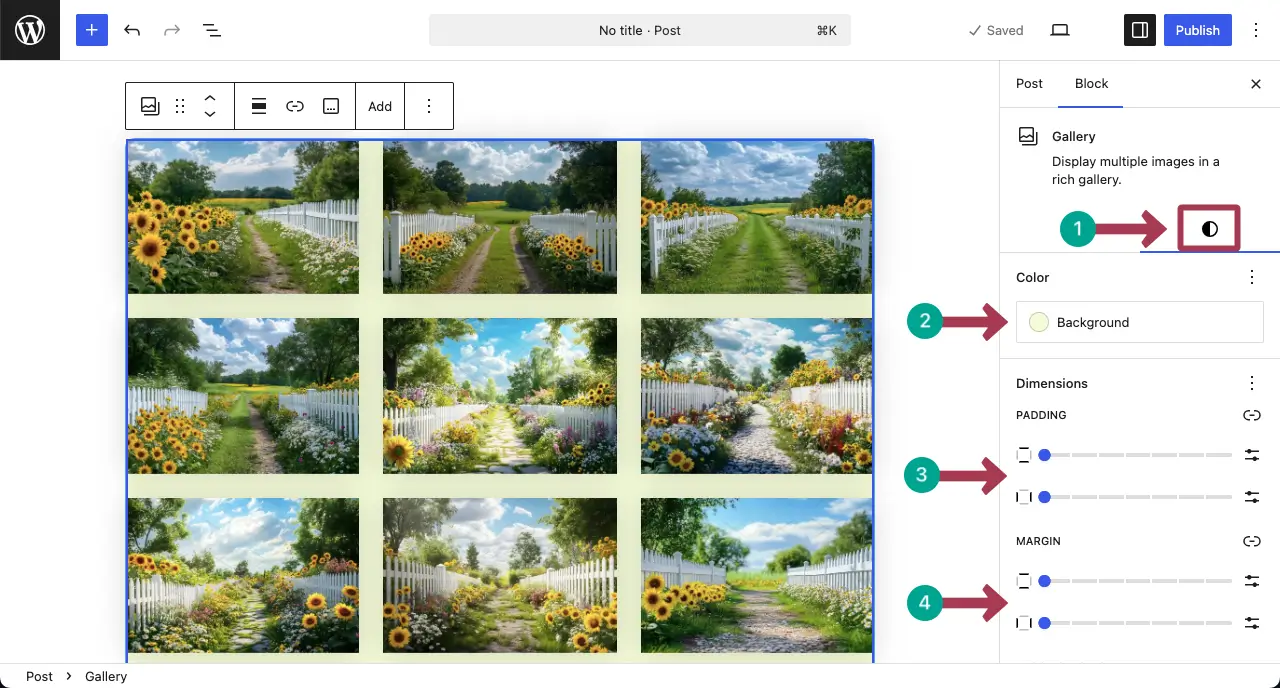Click Add button in gallery toolbar
The width and height of the screenshot is (1280, 688).
380,106
